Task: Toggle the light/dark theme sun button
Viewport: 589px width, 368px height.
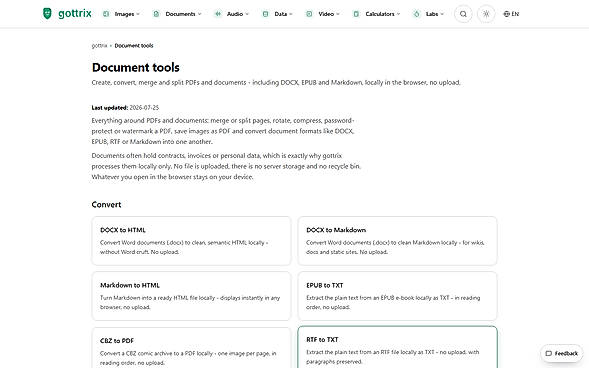Action: coord(486,14)
